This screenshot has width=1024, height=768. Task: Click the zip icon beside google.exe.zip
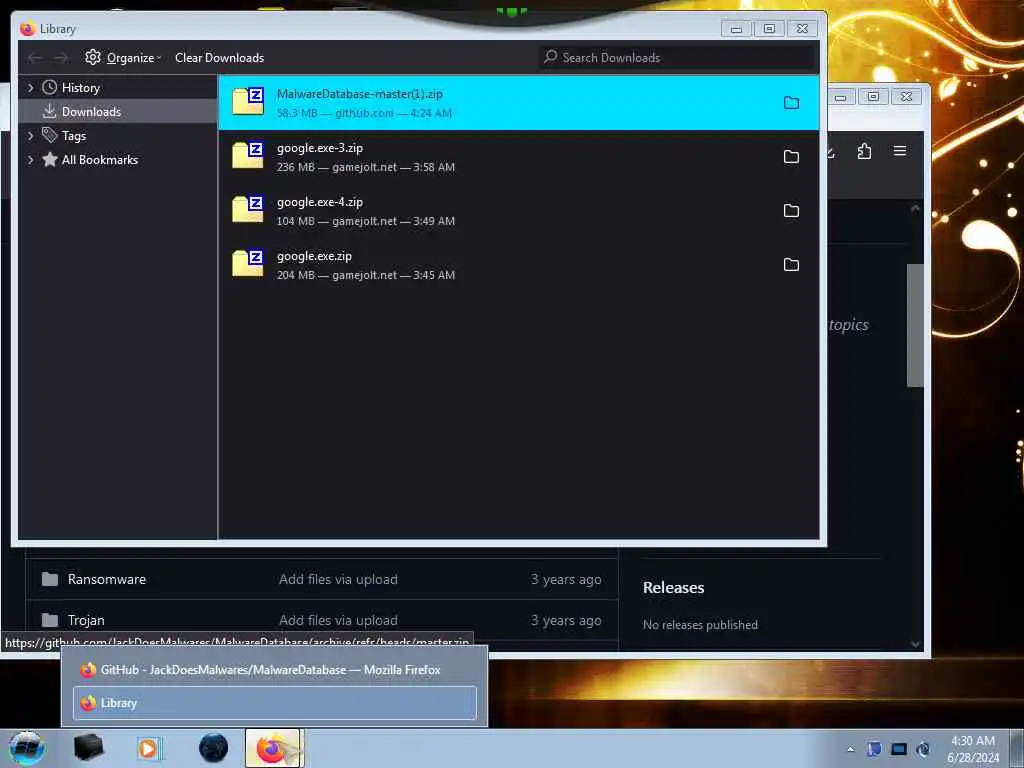pyautogui.click(x=248, y=264)
